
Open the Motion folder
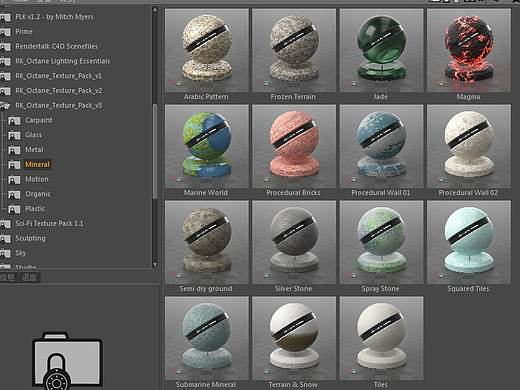point(37,179)
